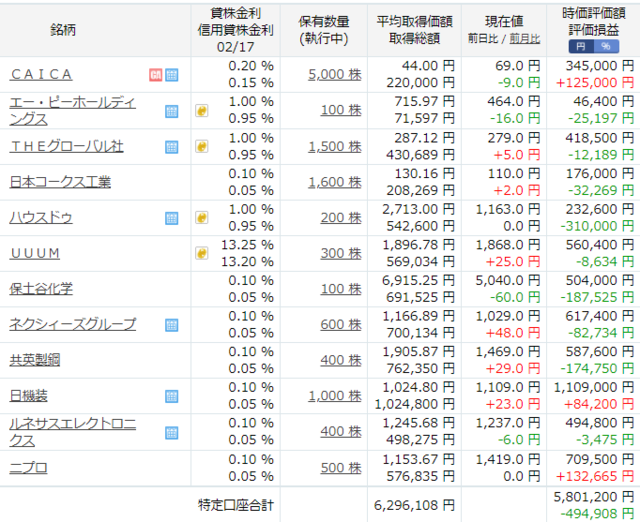Click ネクシィーズグループ quantity 600 株
The image size is (640, 522).
341,324
